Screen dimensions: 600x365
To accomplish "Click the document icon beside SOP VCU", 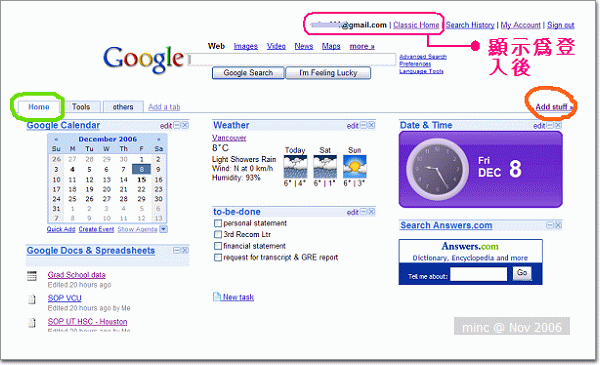I will 32,299.
